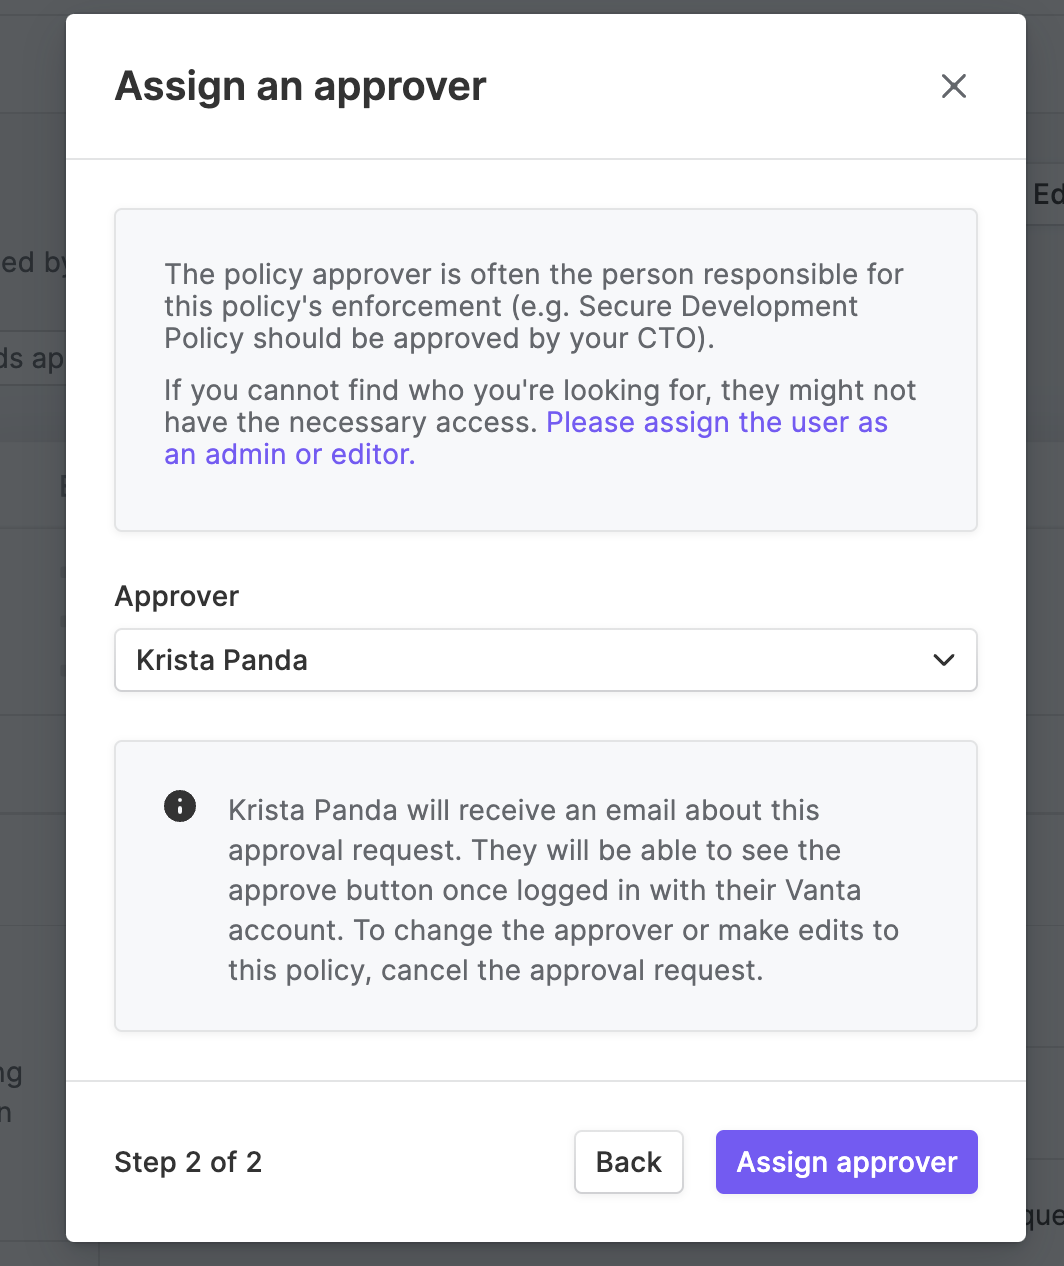Screen dimensions: 1064x1266
Task: Click the cut-off 'que' text at bottom right
Action: point(1044,1216)
